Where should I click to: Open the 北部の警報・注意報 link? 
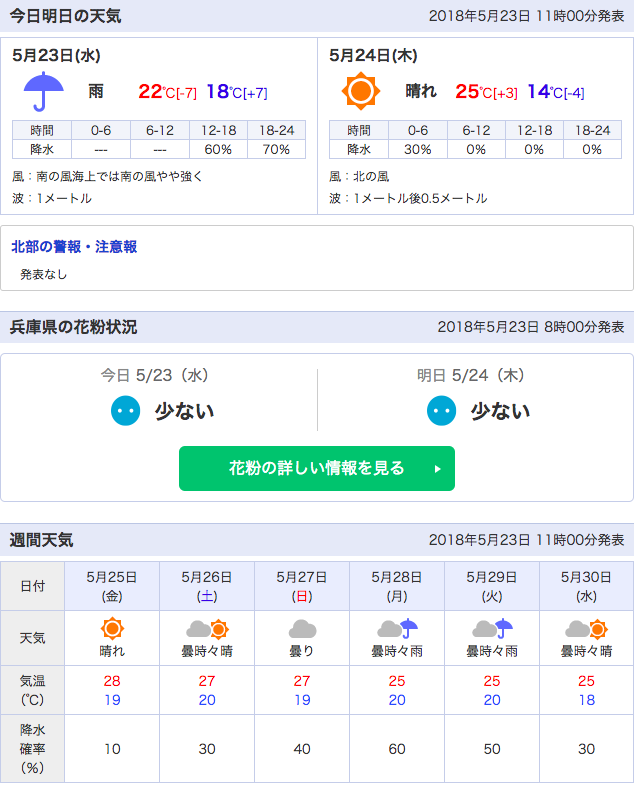tap(74, 246)
